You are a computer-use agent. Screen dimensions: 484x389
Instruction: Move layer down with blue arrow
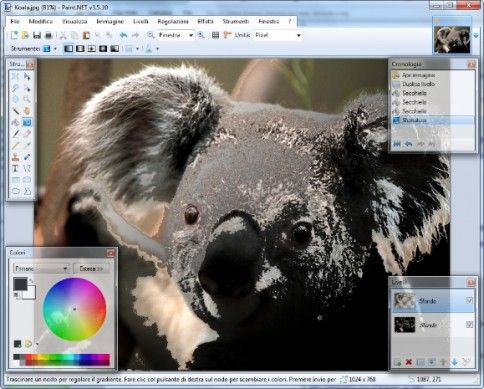tap(454, 362)
